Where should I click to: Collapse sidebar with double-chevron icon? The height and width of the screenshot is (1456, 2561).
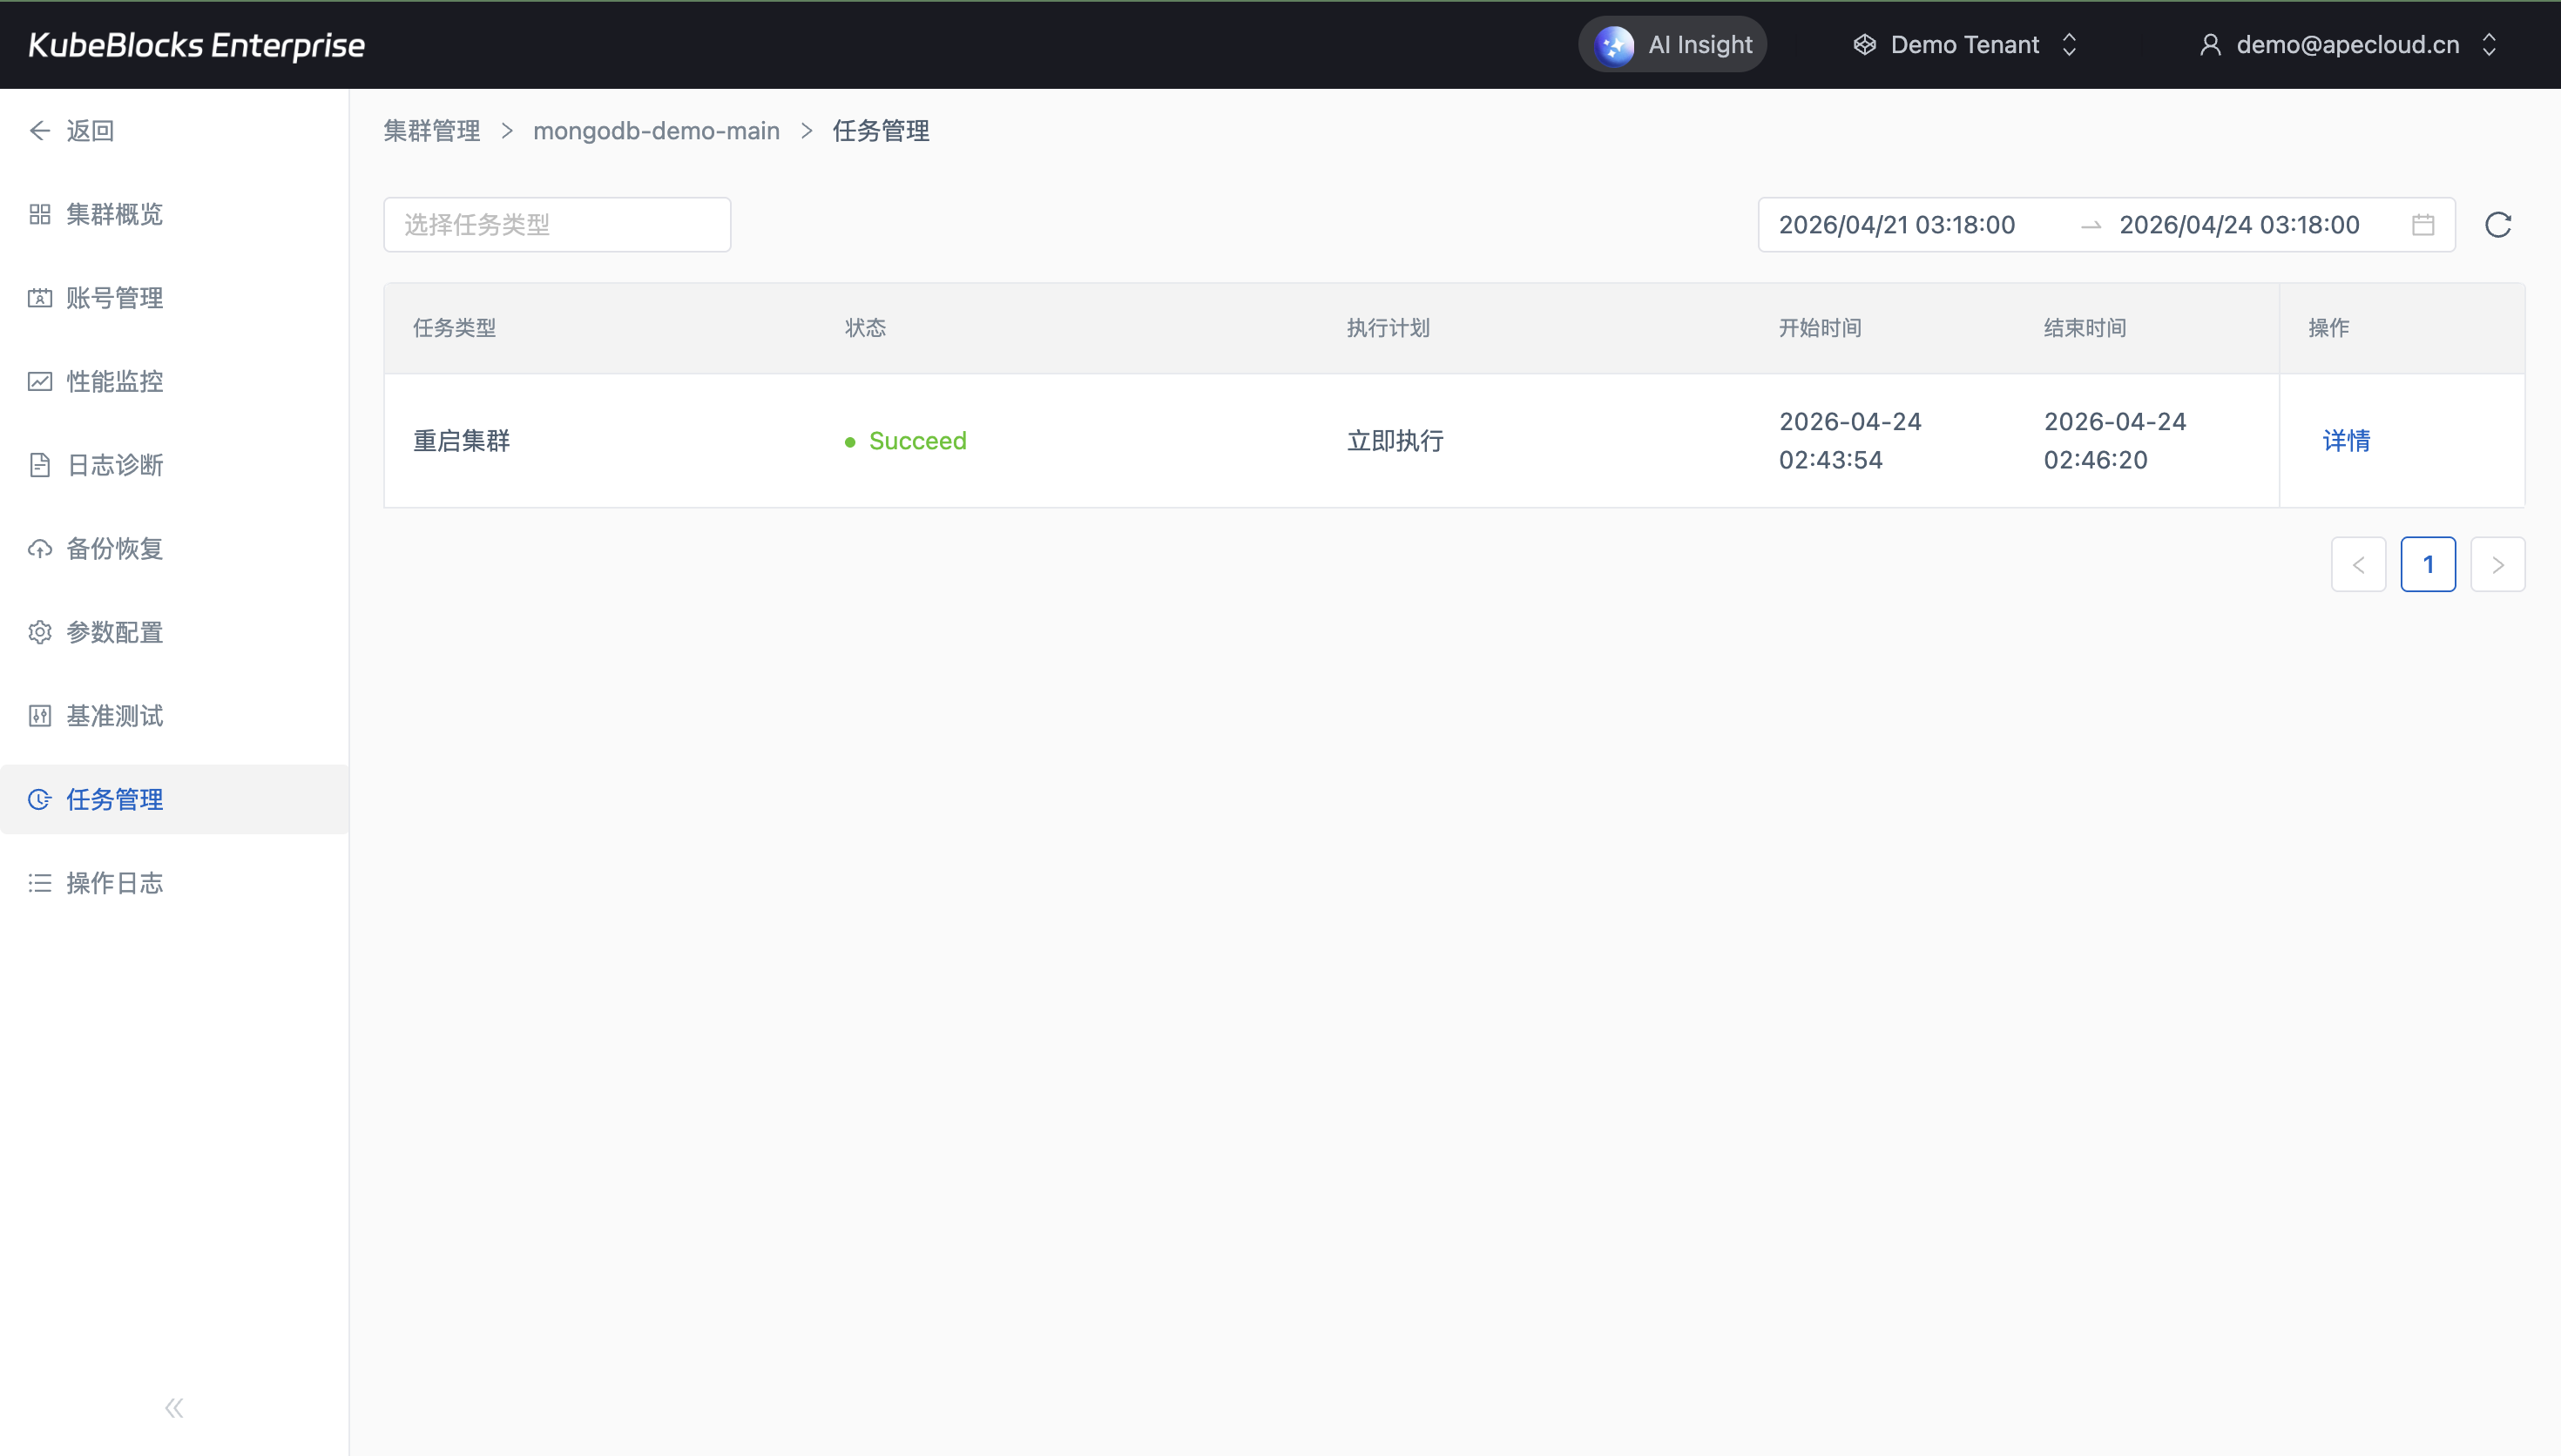[174, 1408]
